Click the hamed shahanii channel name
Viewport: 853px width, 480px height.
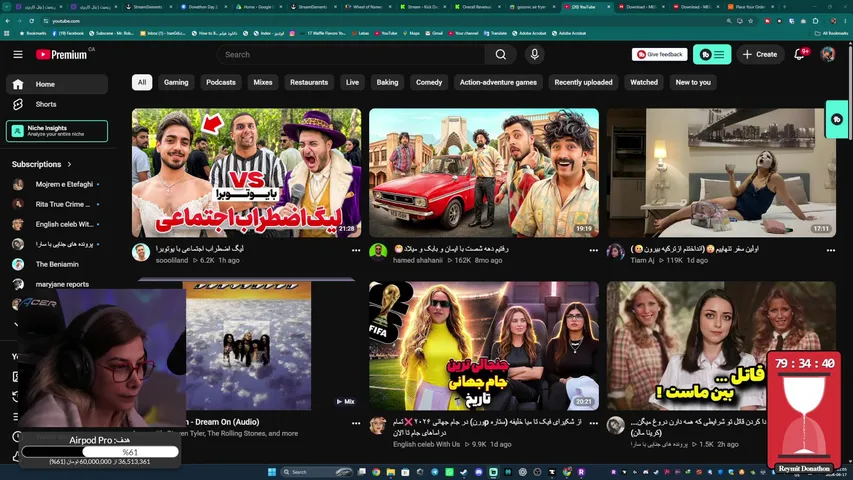(417, 261)
